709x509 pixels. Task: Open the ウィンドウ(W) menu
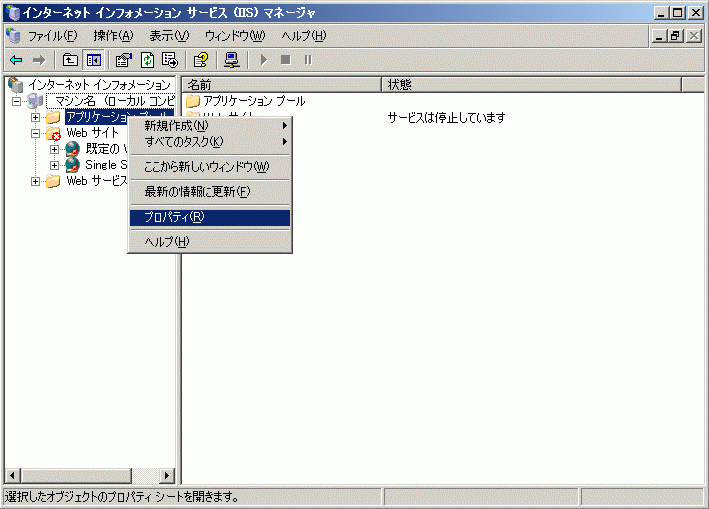235,36
